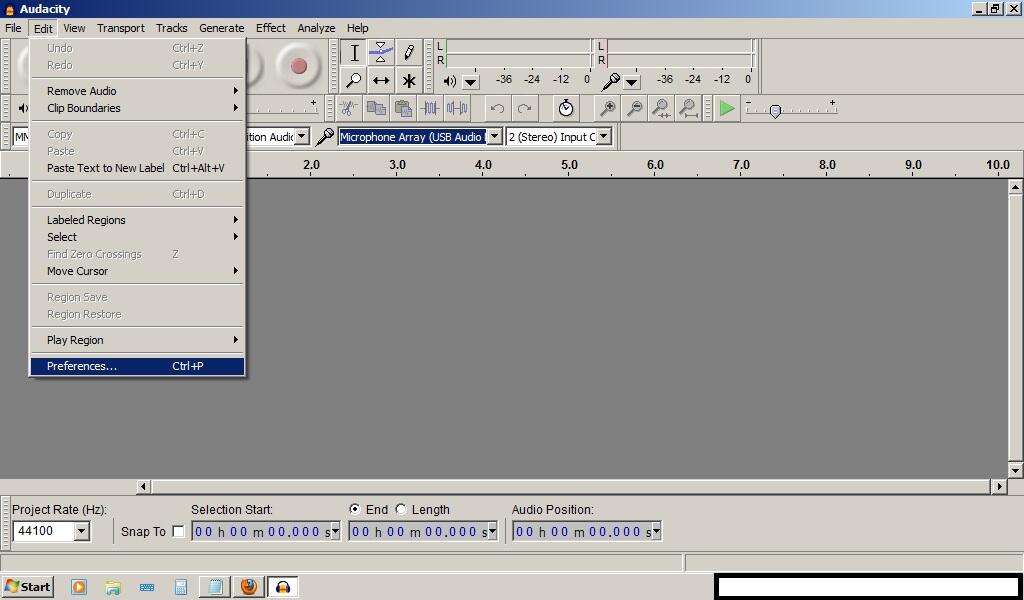
Task: Open the Clip Boundaries submenu
Action: click(x=137, y=108)
